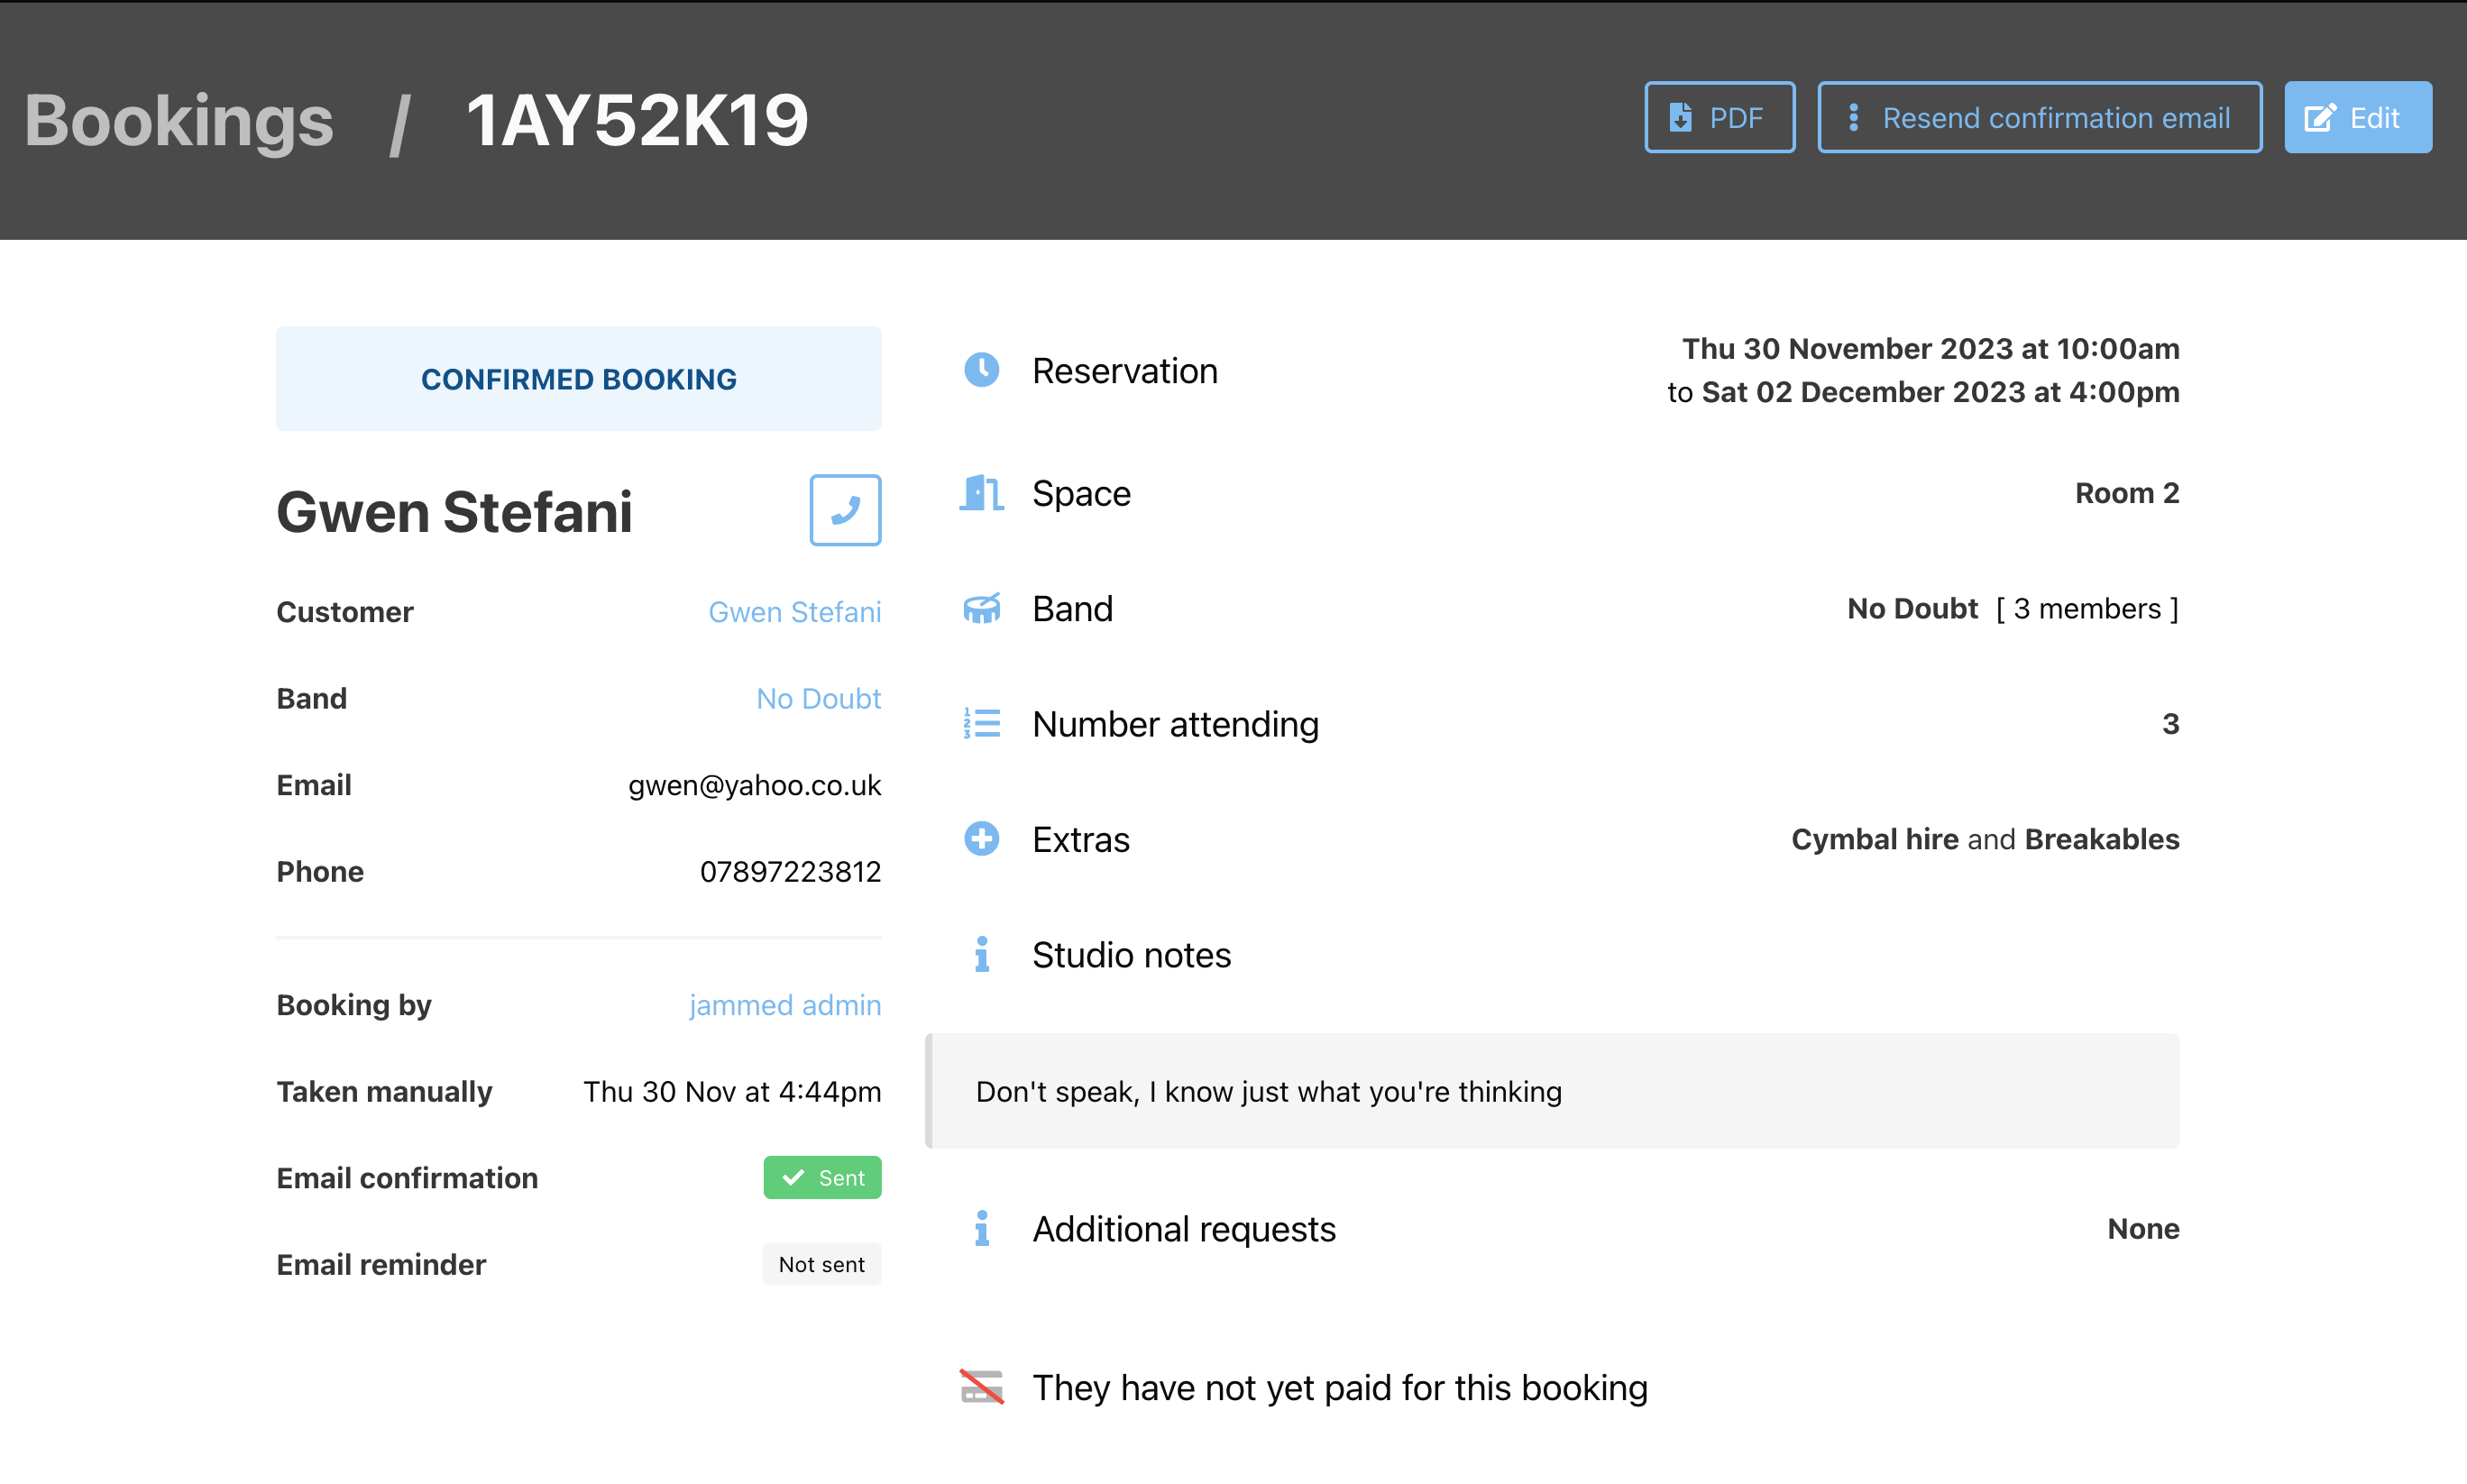Click Resend confirmation email
This screenshot has height=1484, width=2467.
click(2039, 117)
